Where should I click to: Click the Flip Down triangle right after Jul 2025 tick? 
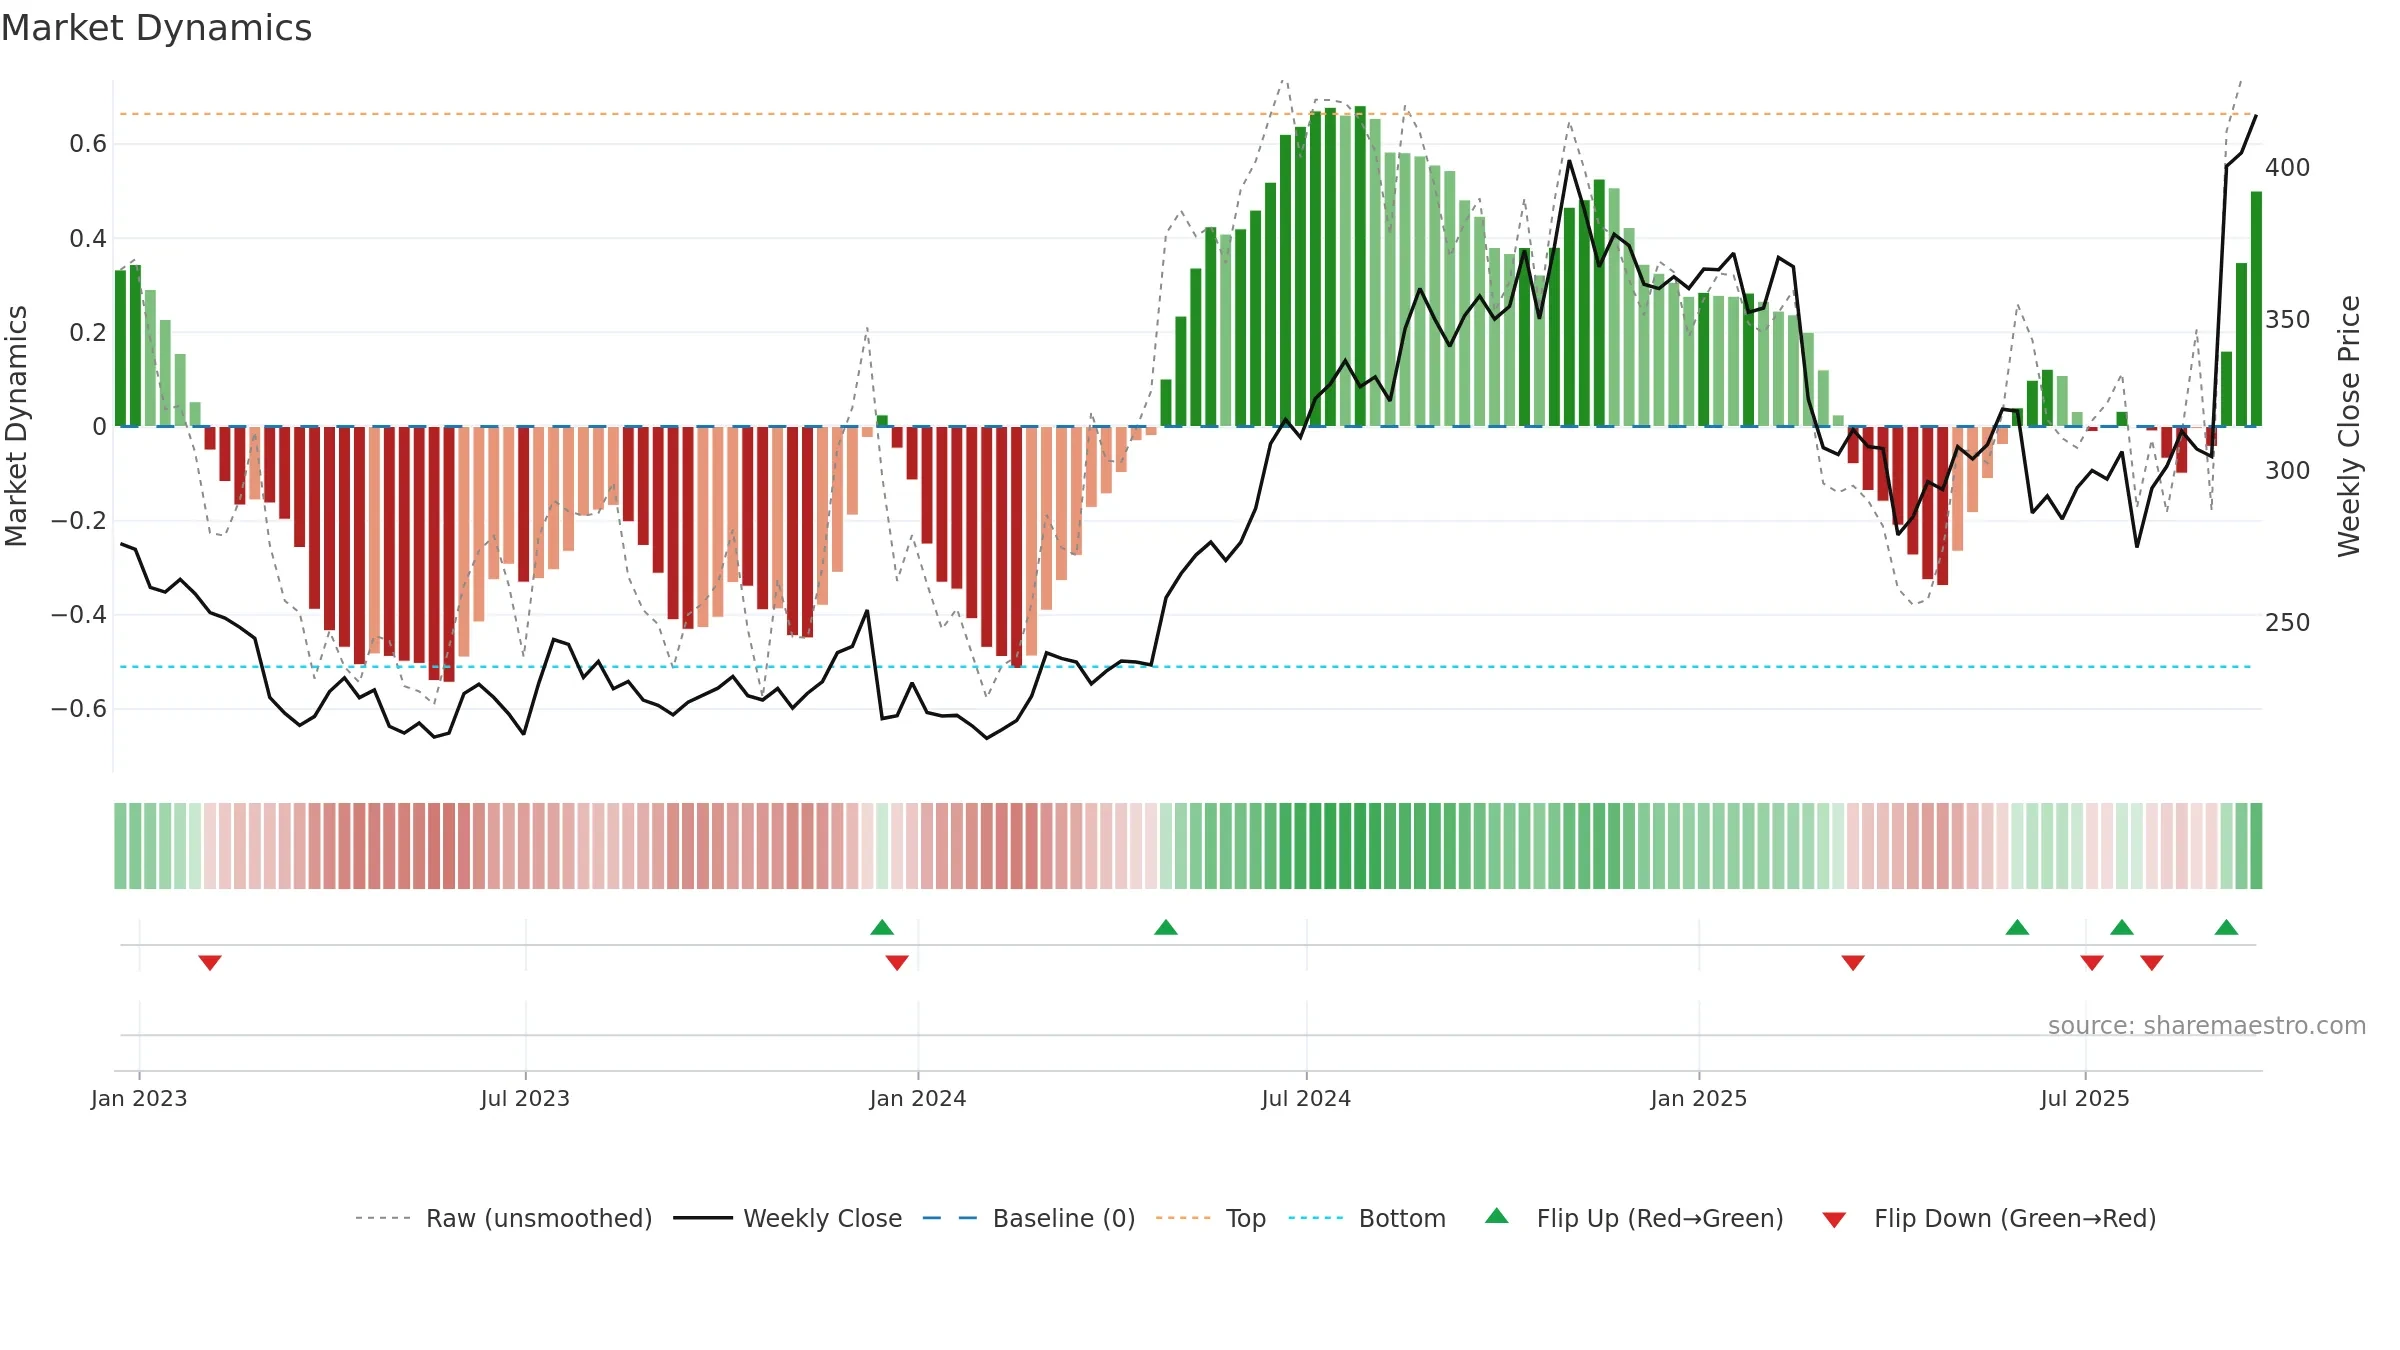pyautogui.click(x=2092, y=962)
